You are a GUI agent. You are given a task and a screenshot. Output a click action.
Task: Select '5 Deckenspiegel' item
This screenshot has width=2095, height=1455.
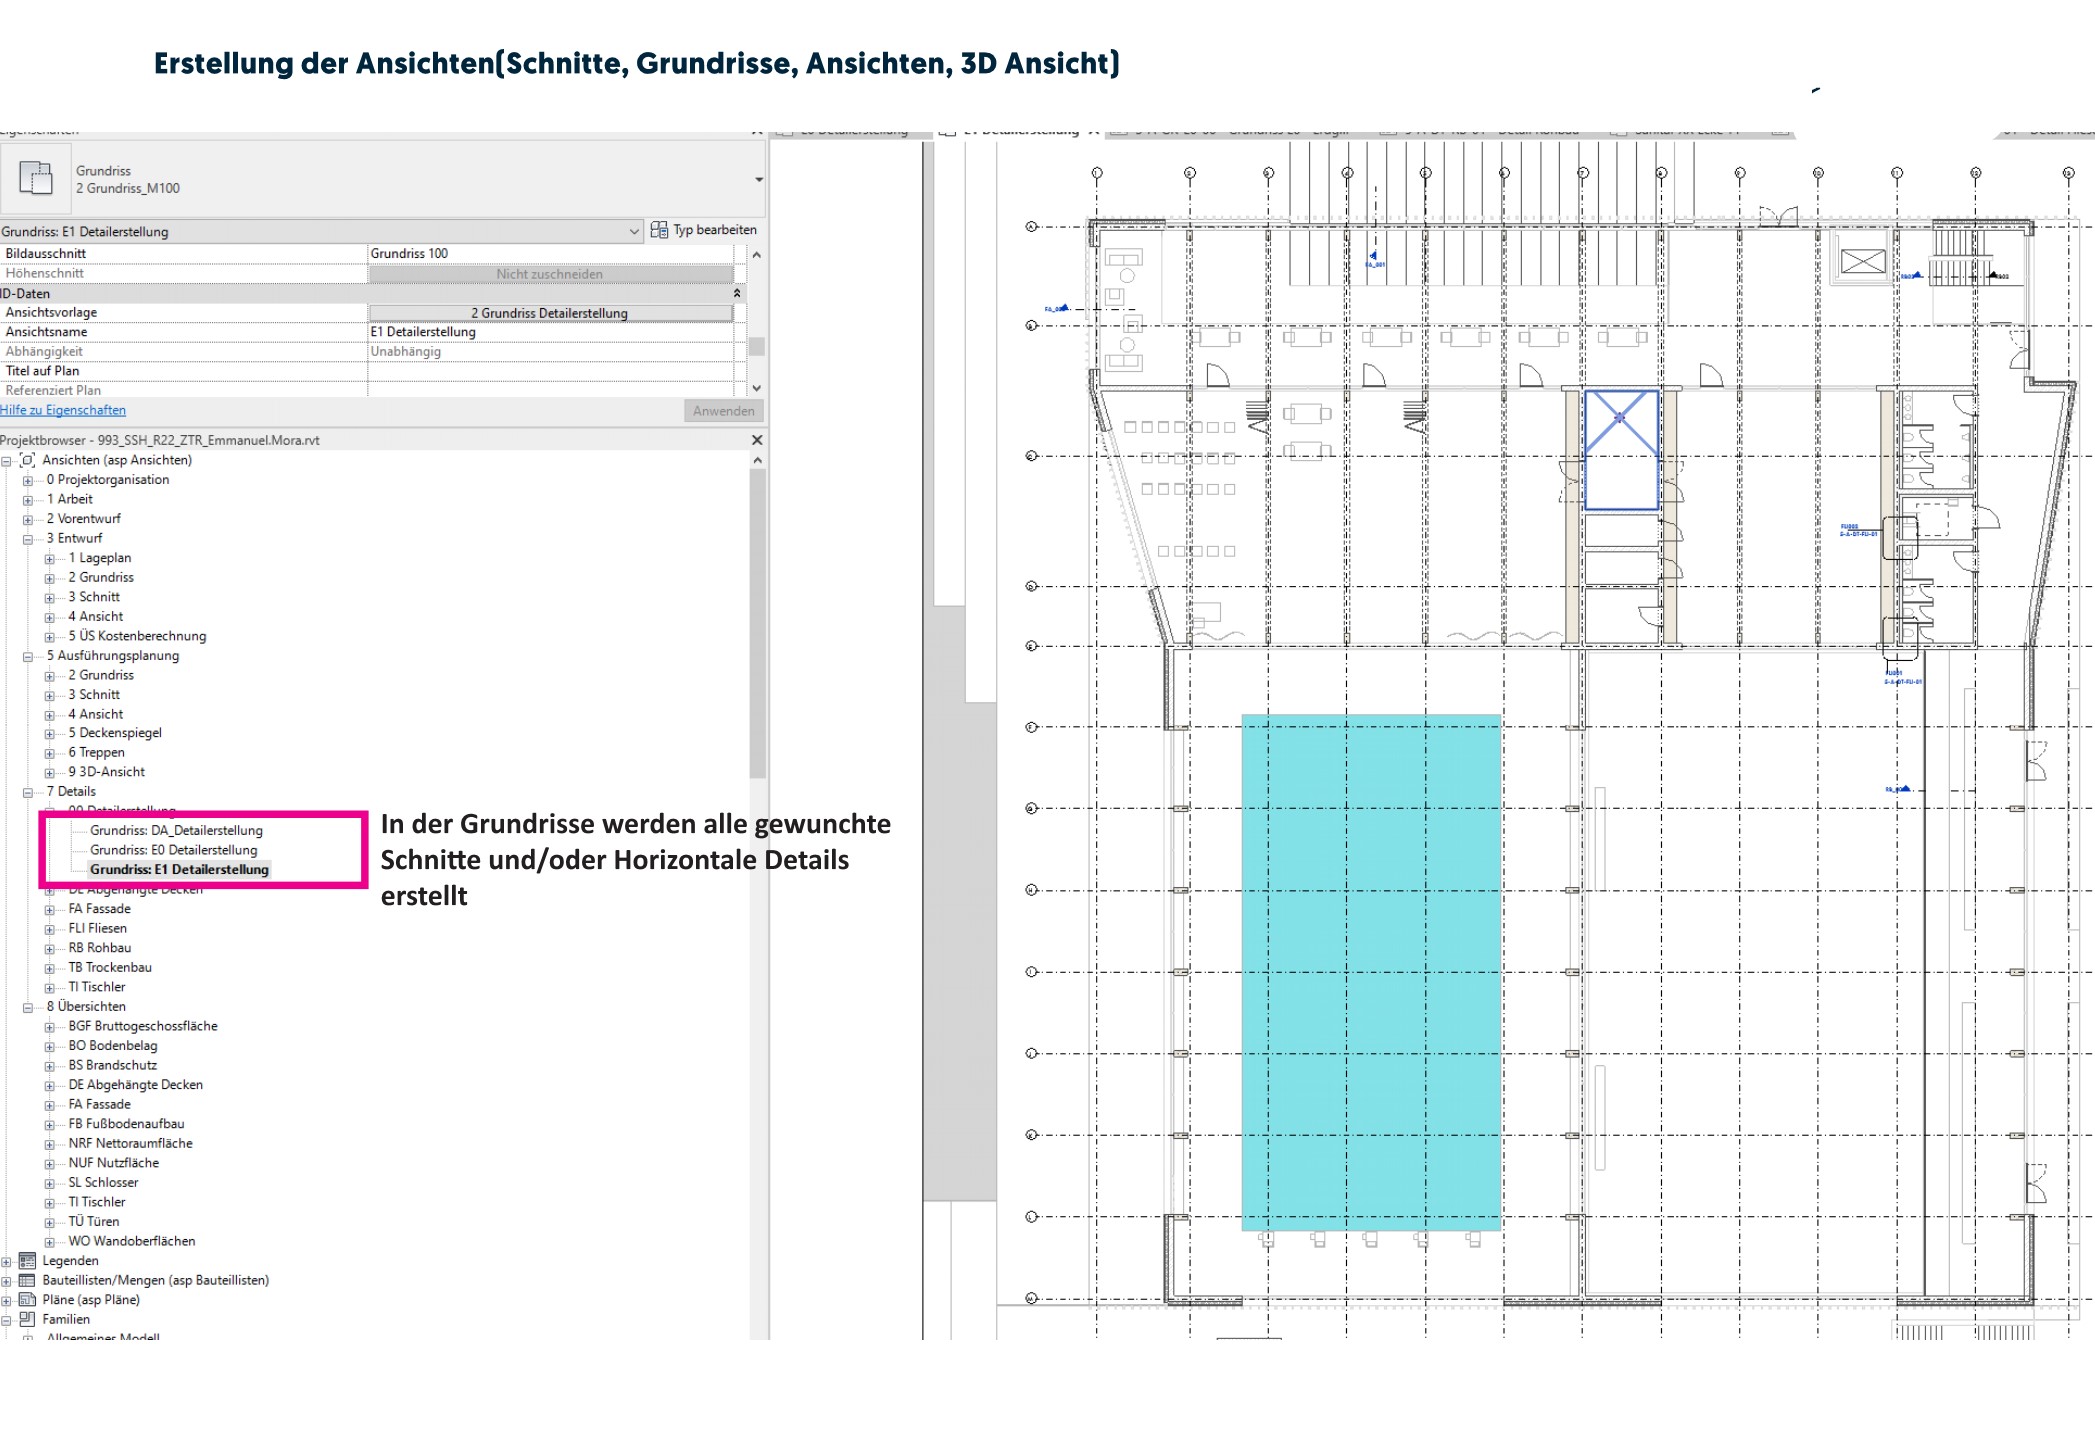click(x=115, y=733)
